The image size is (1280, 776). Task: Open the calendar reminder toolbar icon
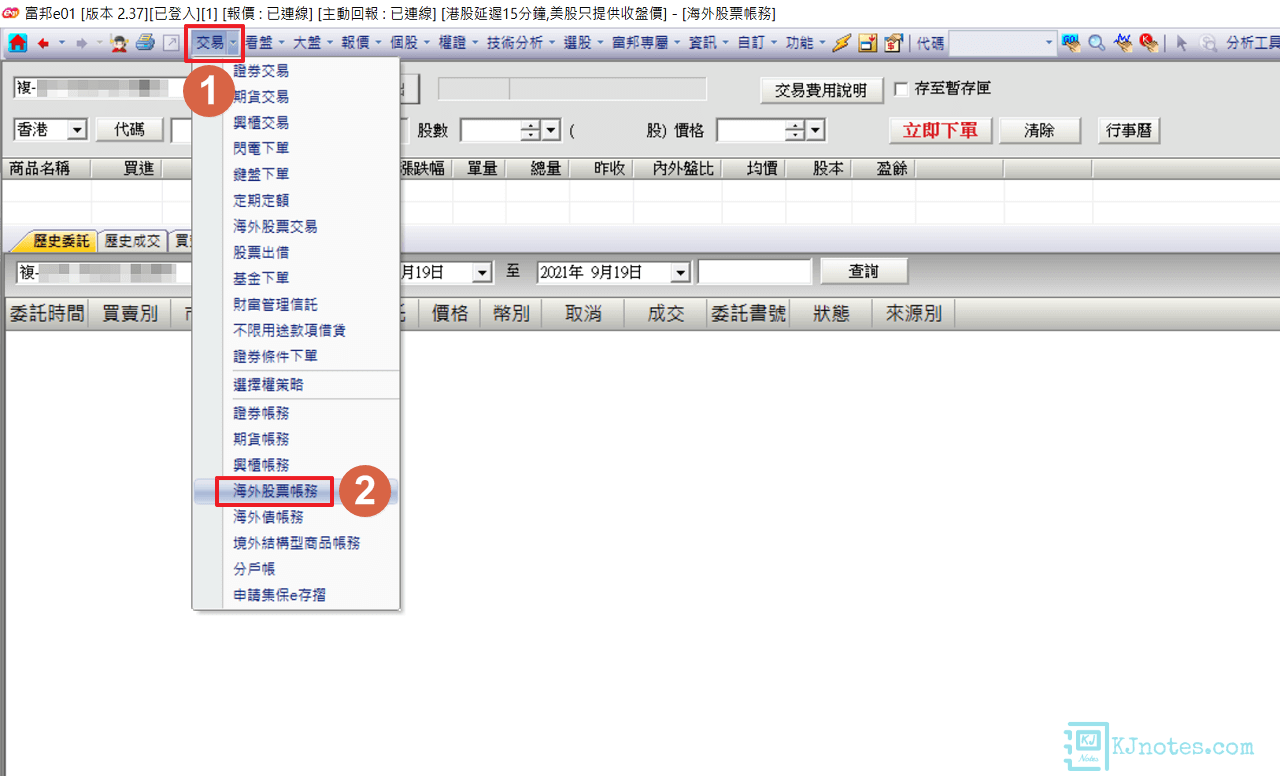(867, 43)
